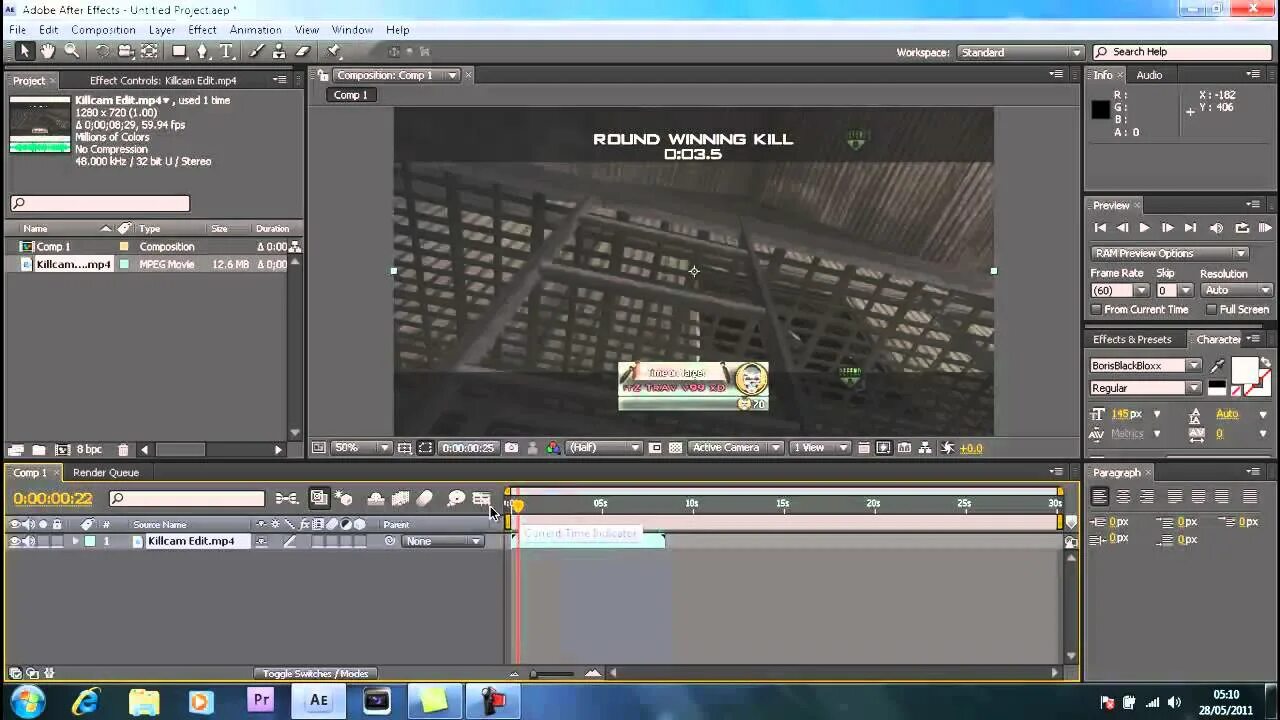
Task: Open magnification 50% dropdown
Action: [x=360, y=448]
